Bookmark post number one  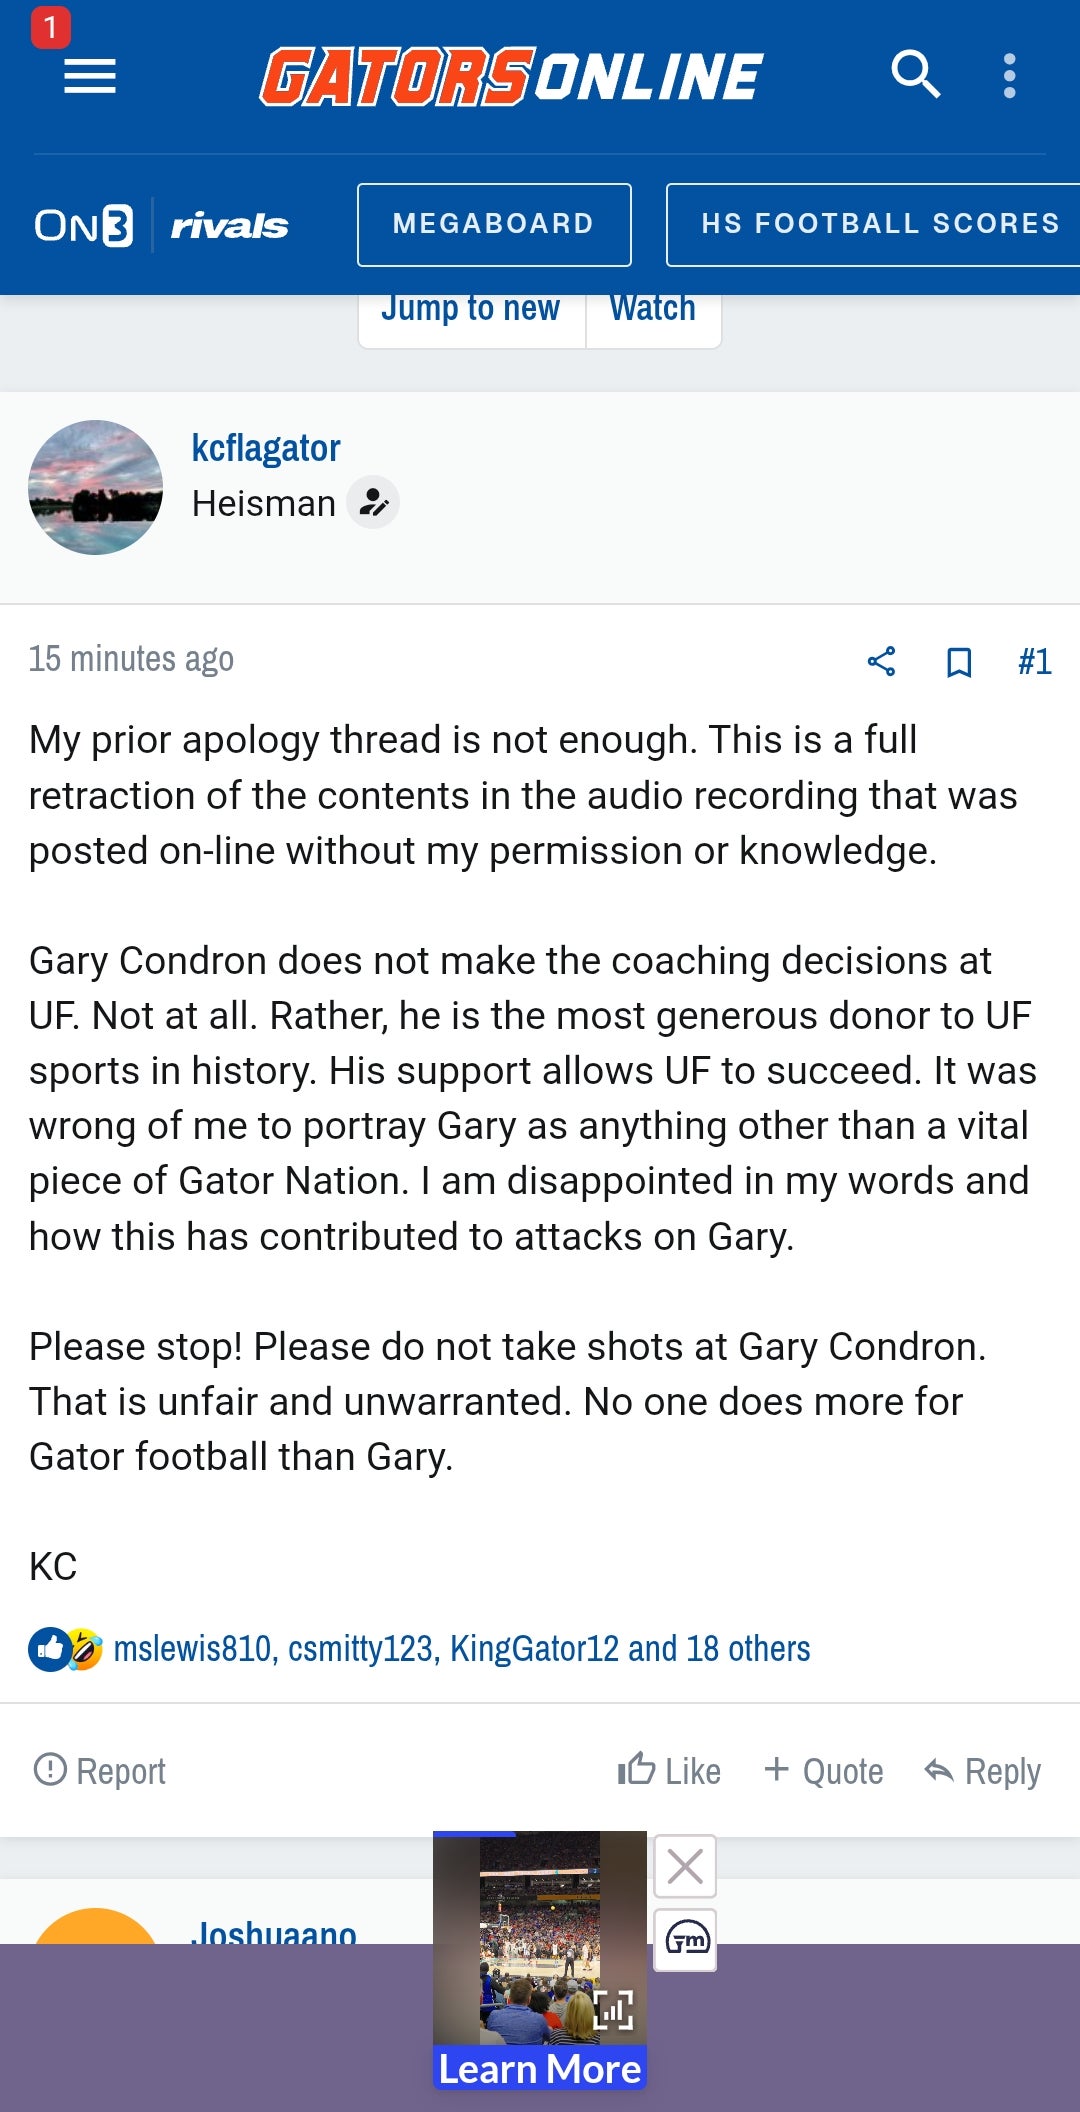coord(958,661)
